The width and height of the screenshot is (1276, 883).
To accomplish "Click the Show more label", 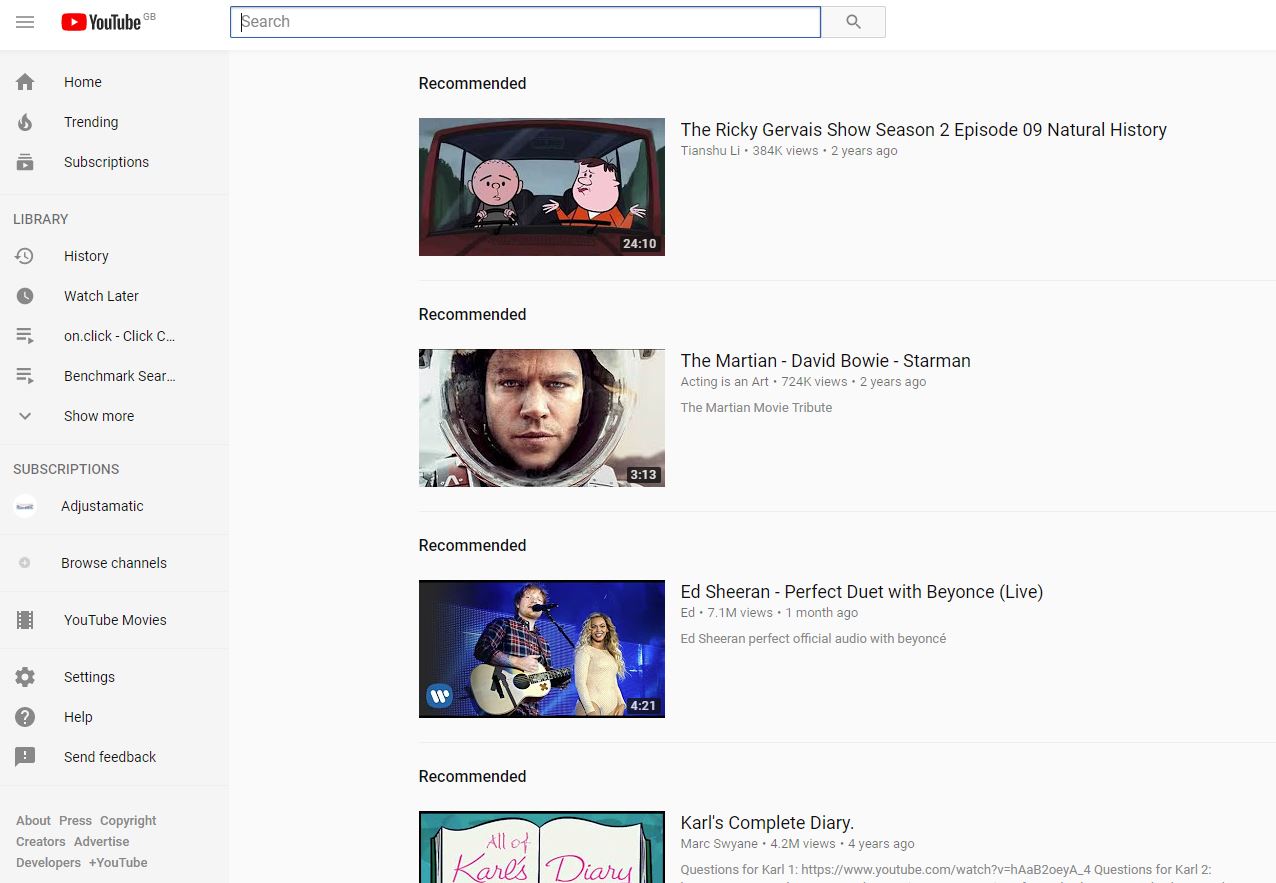I will point(99,416).
